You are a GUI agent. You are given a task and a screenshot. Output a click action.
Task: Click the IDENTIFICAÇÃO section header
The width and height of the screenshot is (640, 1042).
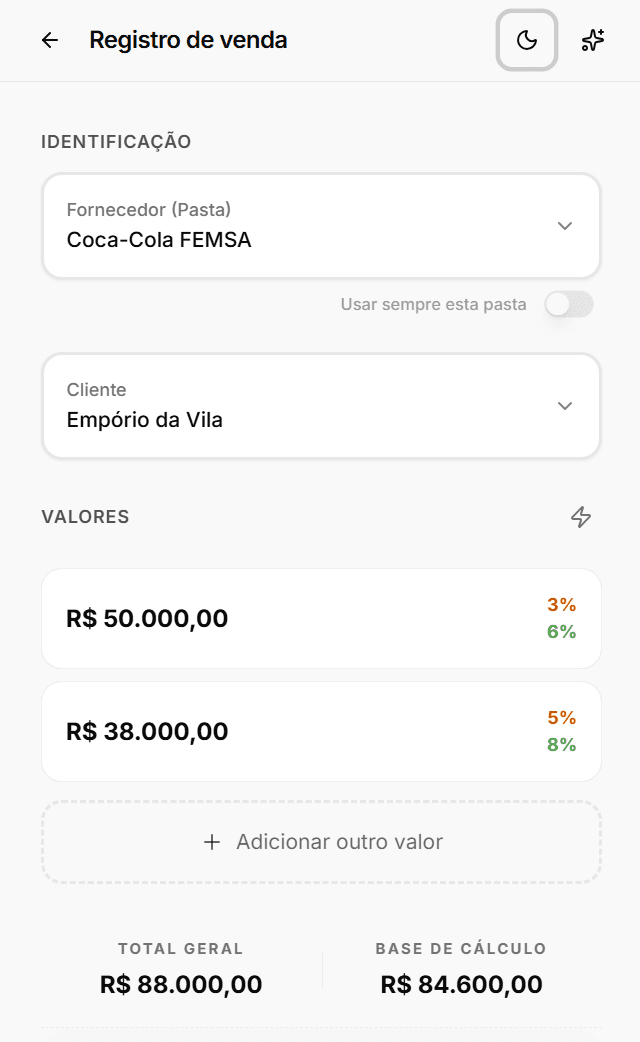tap(117, 142)
